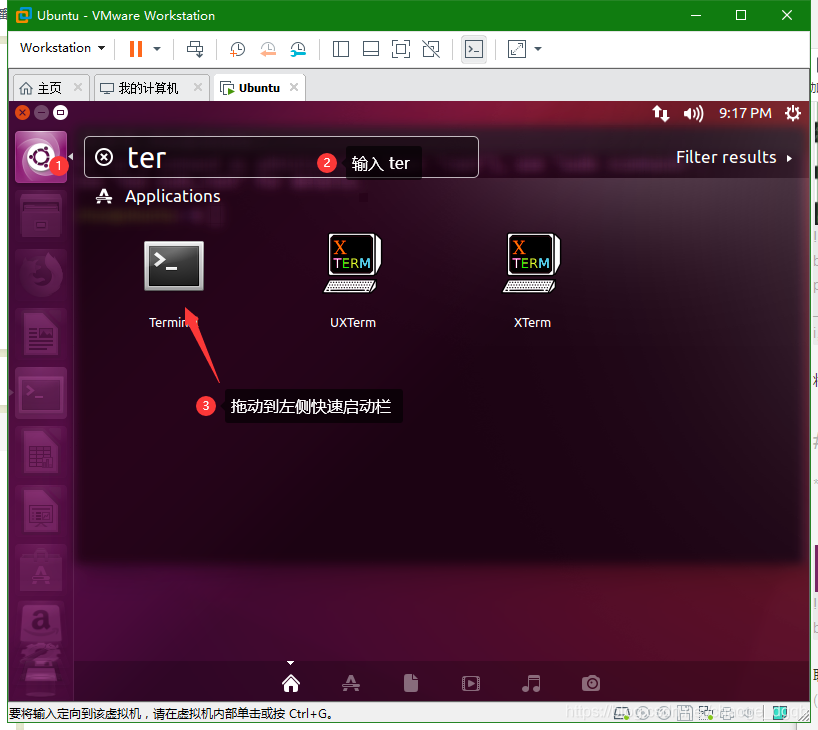This screenshot has height=730, width=818.
Task: Open the 9:17 PM clock menu
Action: pos(745,113)
